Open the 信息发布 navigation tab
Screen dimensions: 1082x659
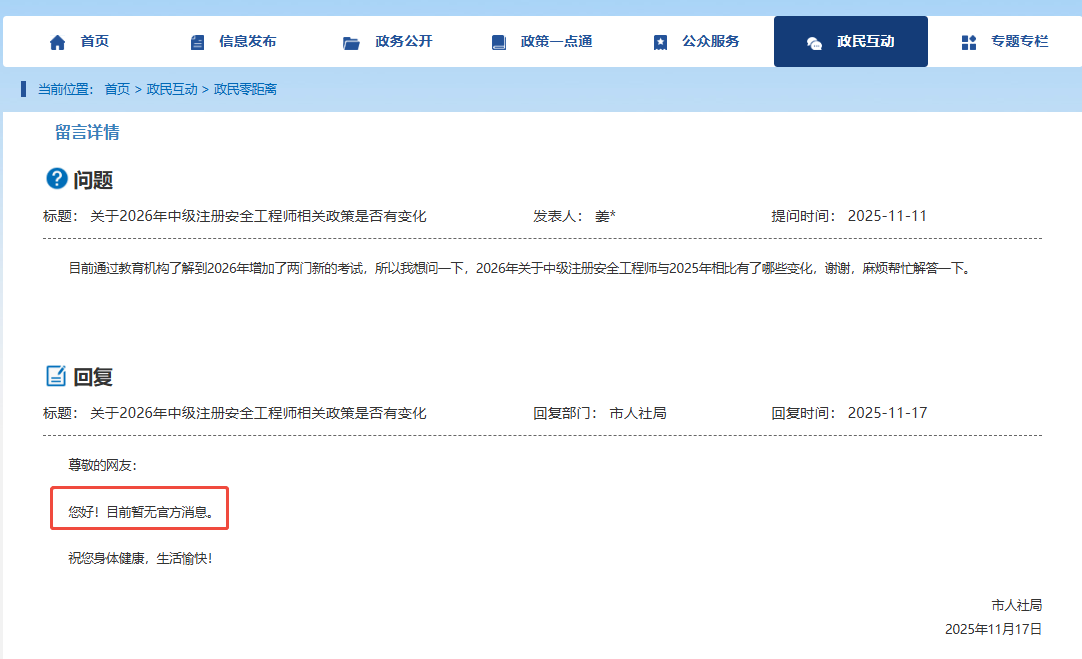pyautogui.click(x=247, y=42)
